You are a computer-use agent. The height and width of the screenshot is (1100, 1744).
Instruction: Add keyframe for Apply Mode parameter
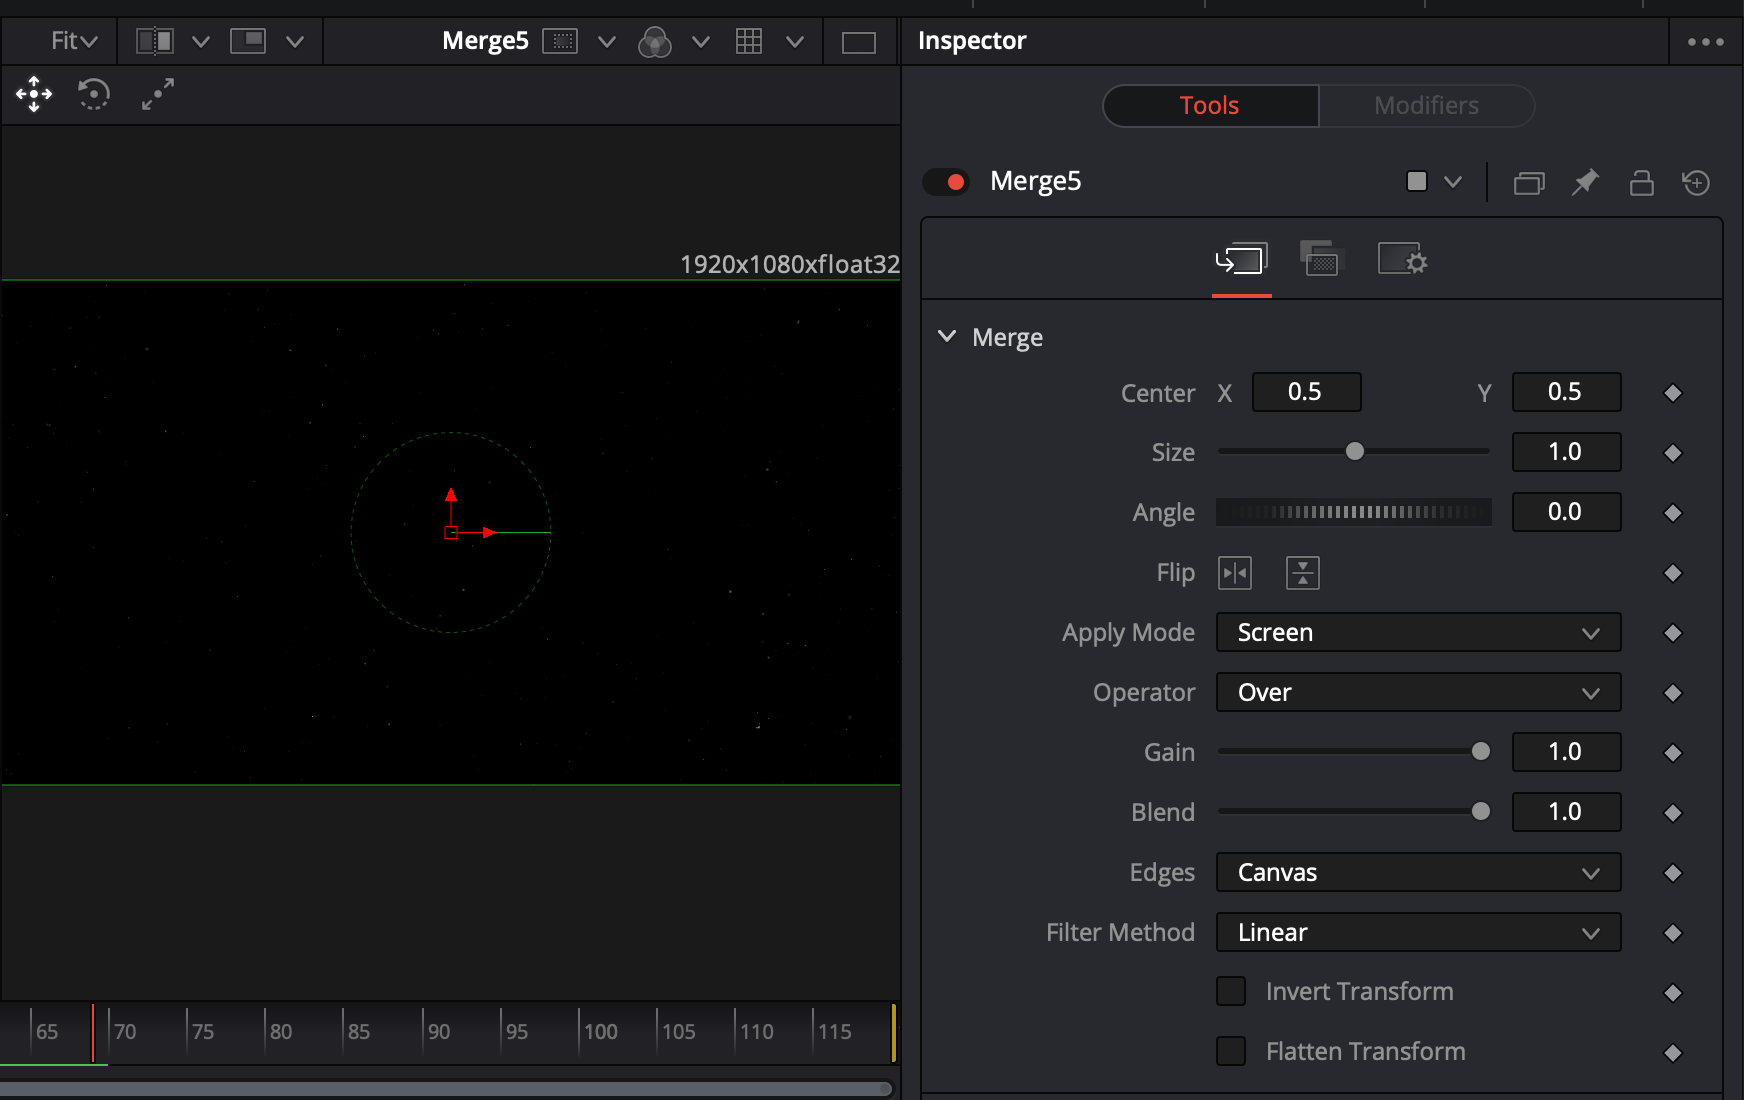tap(1673, 633)
